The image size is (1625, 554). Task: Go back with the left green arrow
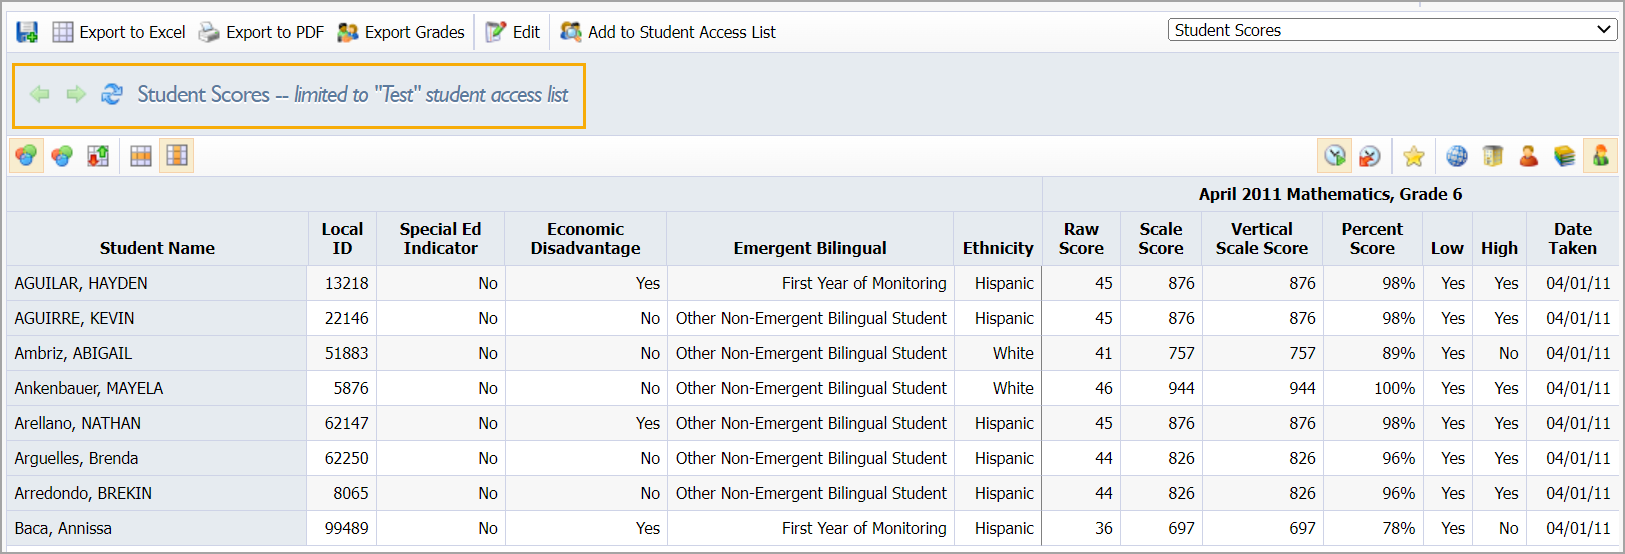click(40, 94)
